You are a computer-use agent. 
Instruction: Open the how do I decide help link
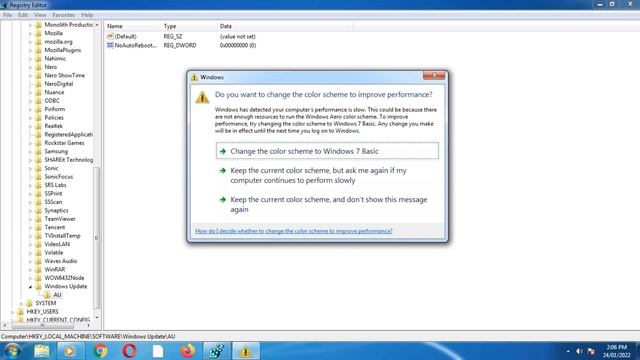coord(293,231)
